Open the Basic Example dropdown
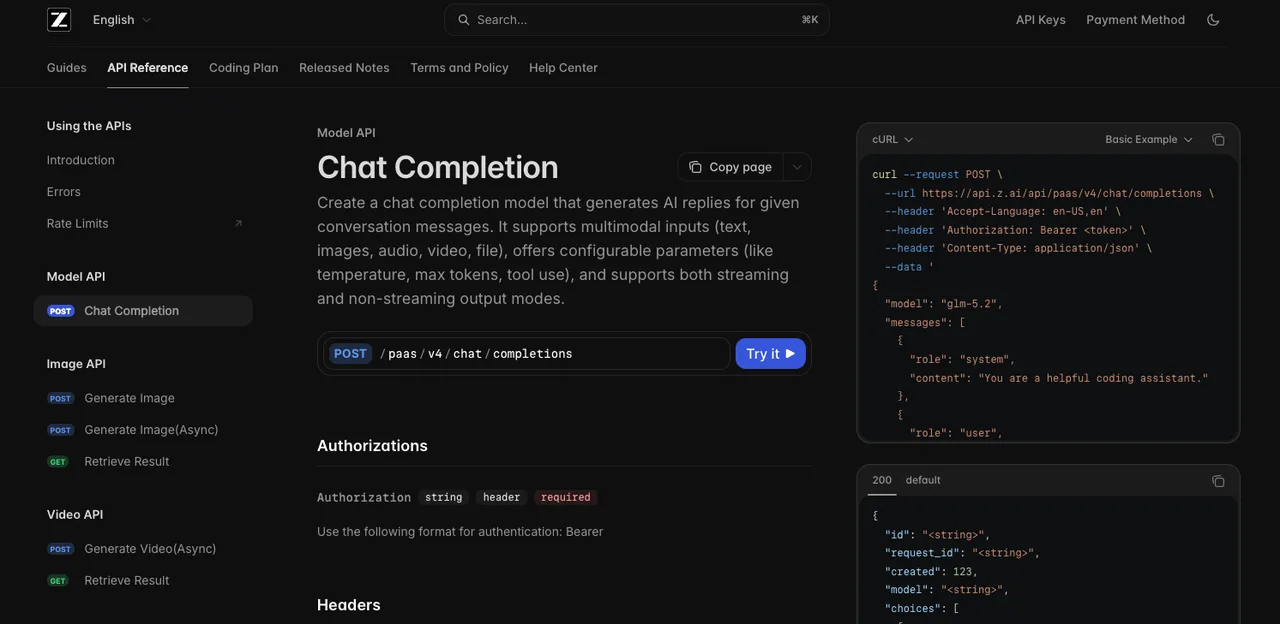Viewport: 1280px width, 624px height. pyautogui.click(x=1149, y=140)
